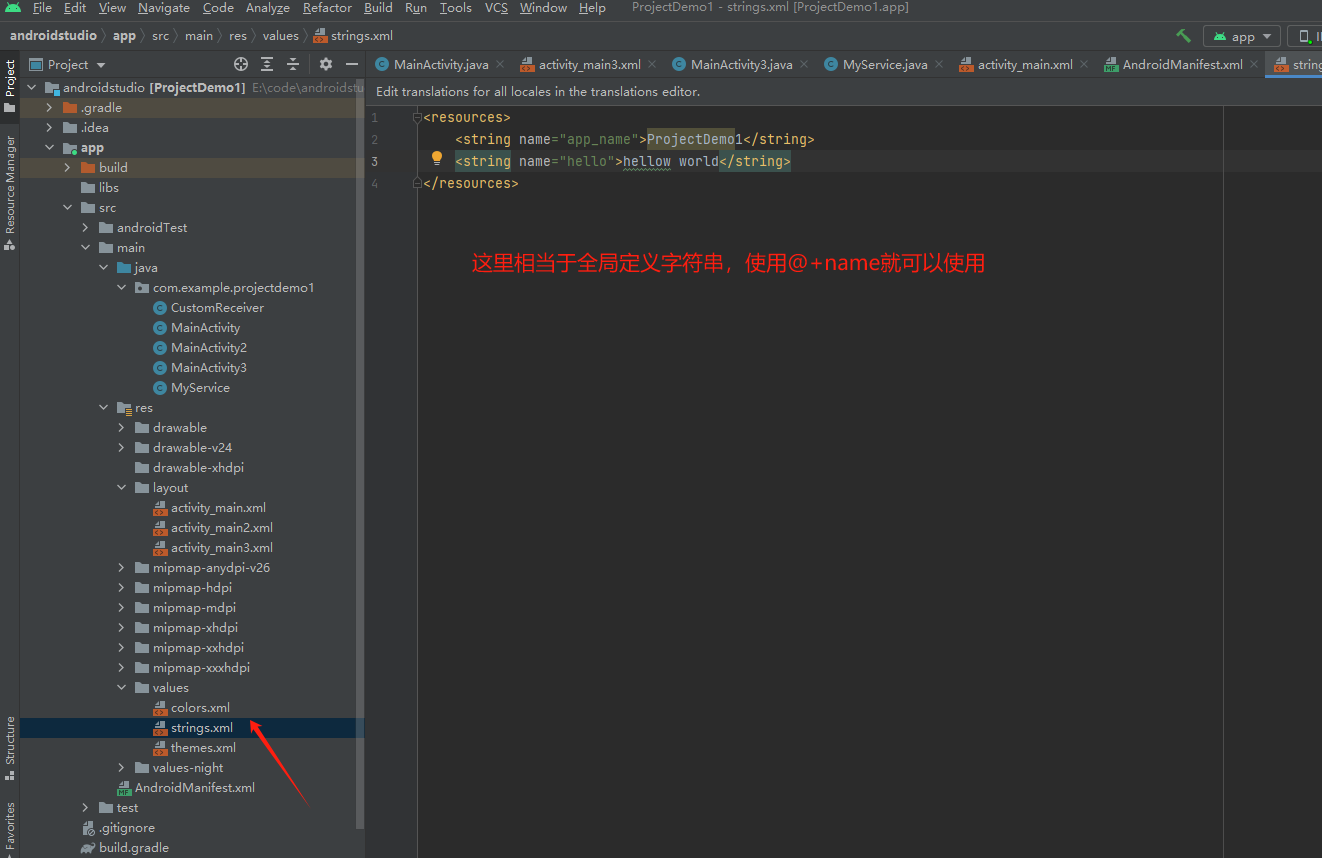Open the Edit menu
The width and height of the screenshot is (1322, 858).
click(x=75, y=8)
